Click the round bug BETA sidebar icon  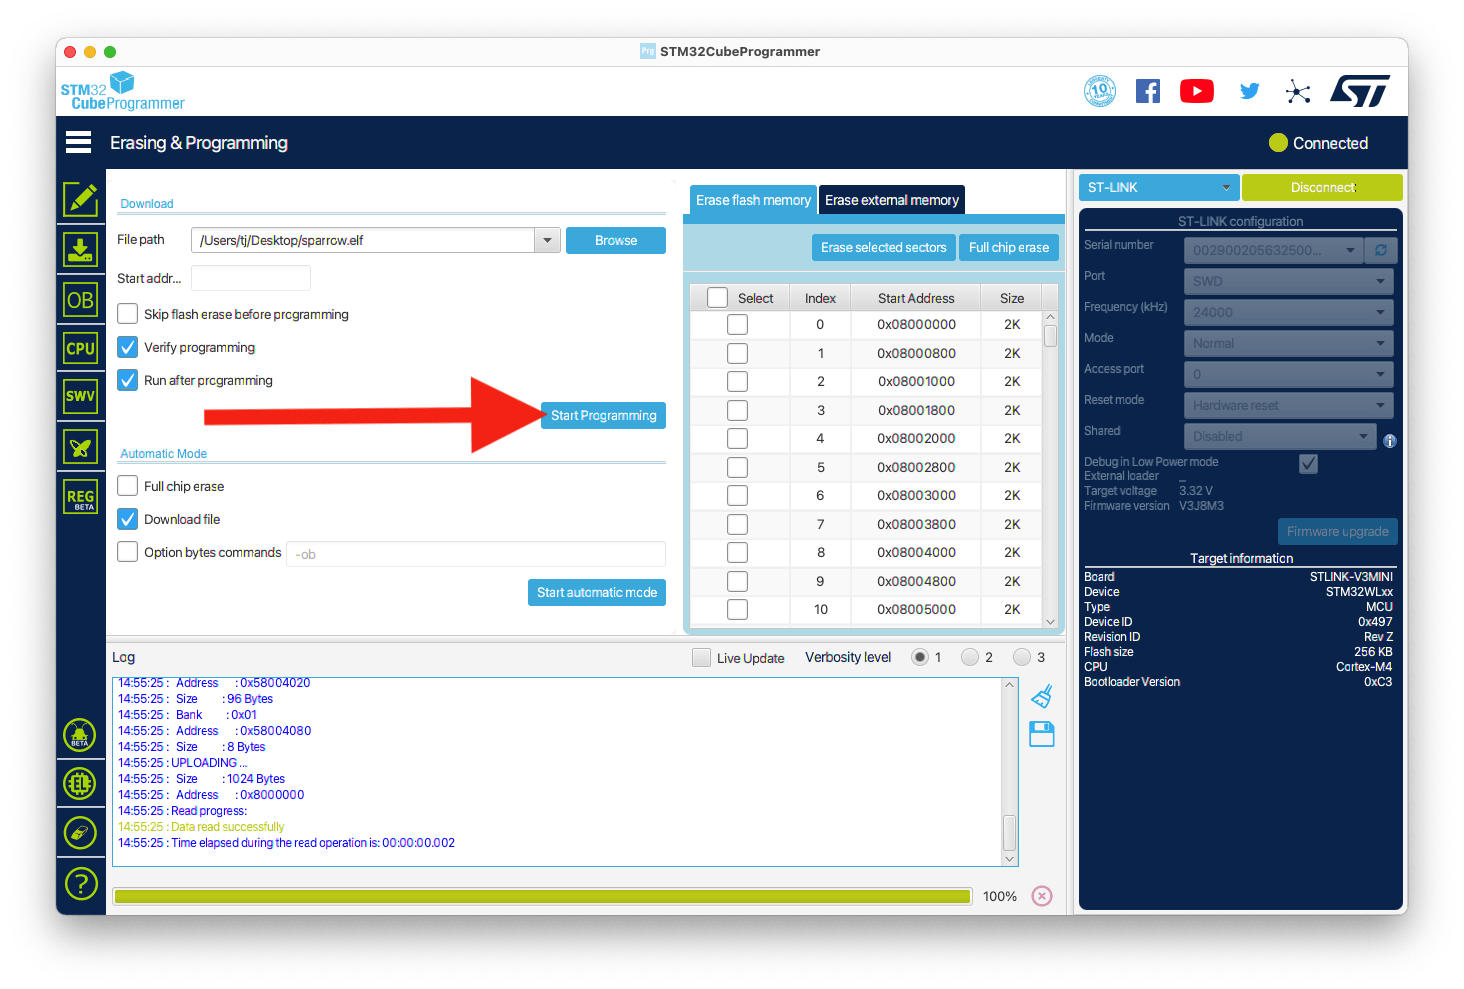(x=80, y=736)
